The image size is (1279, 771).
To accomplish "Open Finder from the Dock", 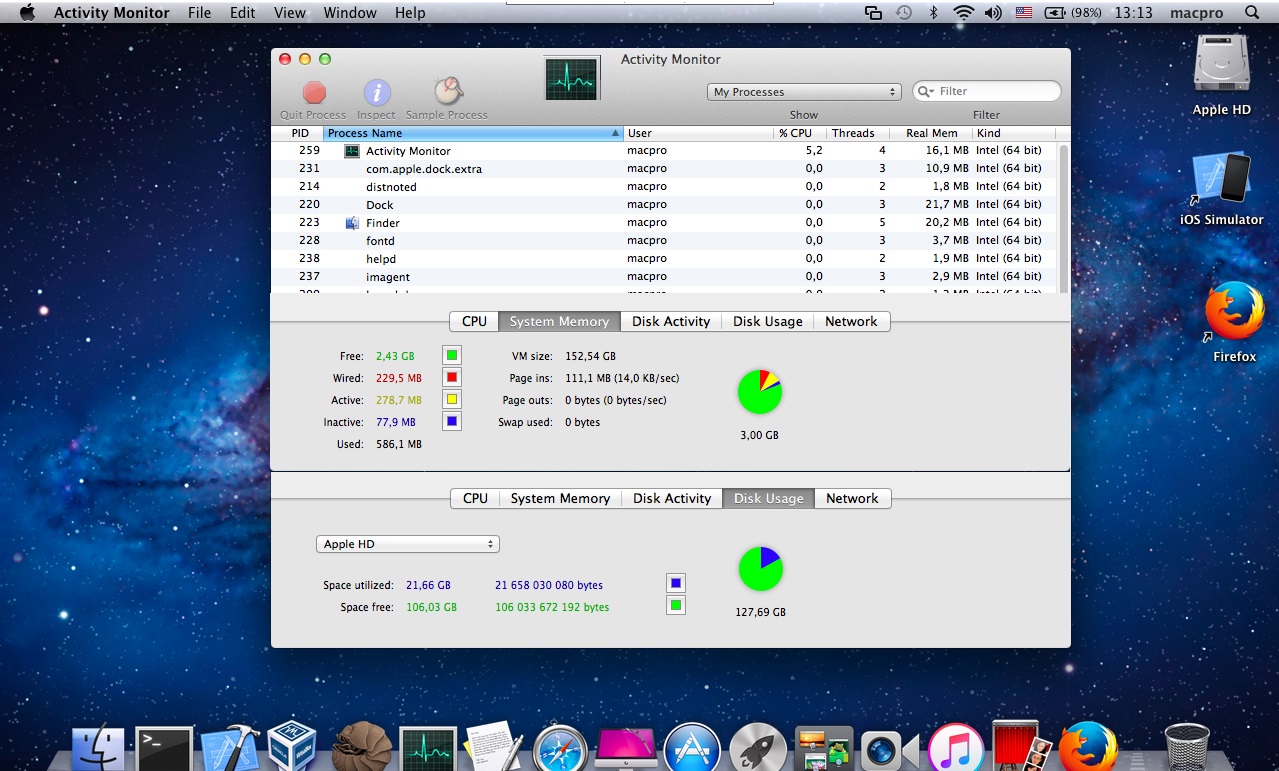I will (x=98, y=748).
